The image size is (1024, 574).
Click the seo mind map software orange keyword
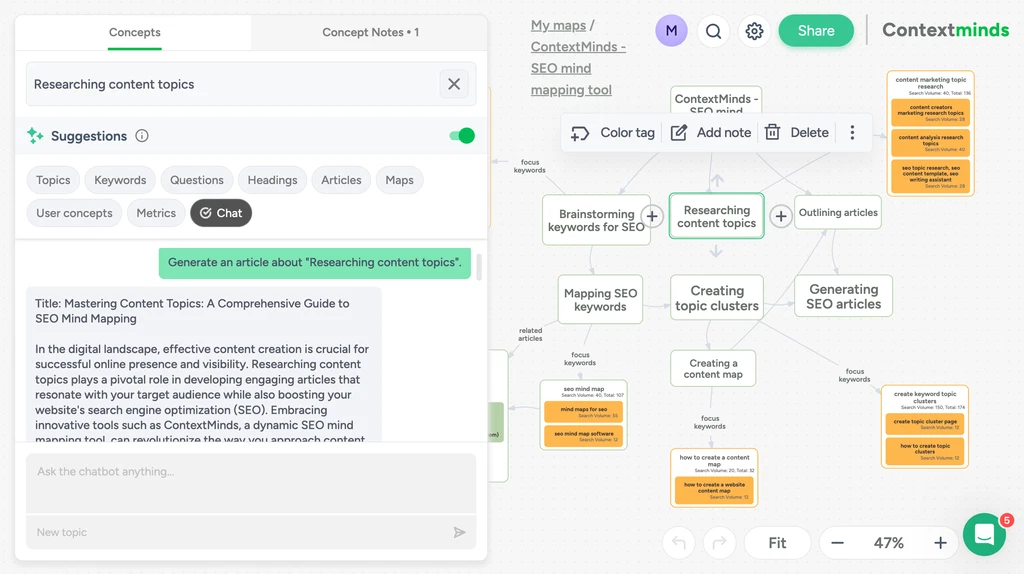pos(584,436)
